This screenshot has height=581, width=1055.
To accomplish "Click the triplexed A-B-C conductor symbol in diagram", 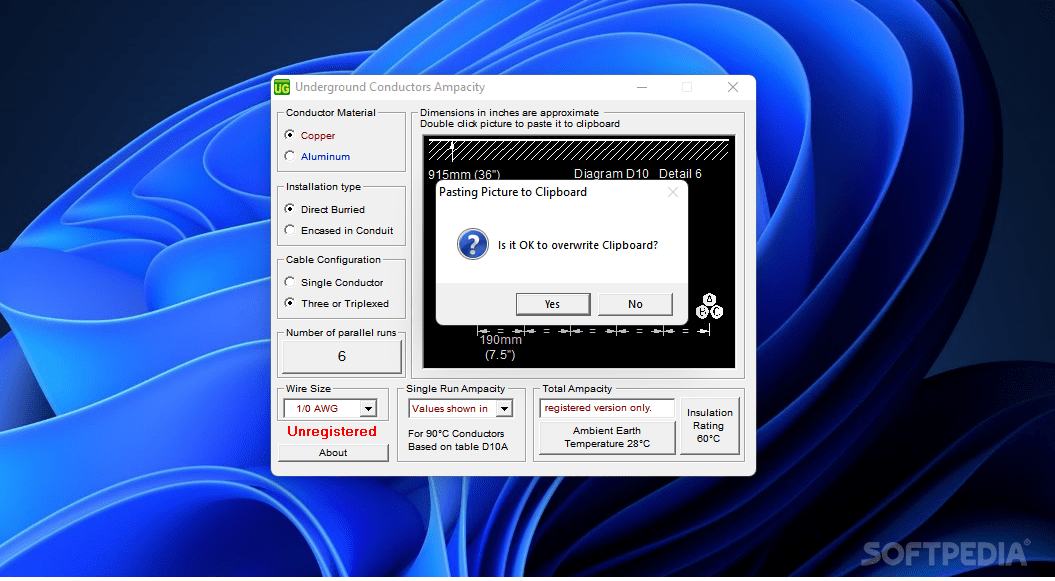I will click(x=709, y=307).
